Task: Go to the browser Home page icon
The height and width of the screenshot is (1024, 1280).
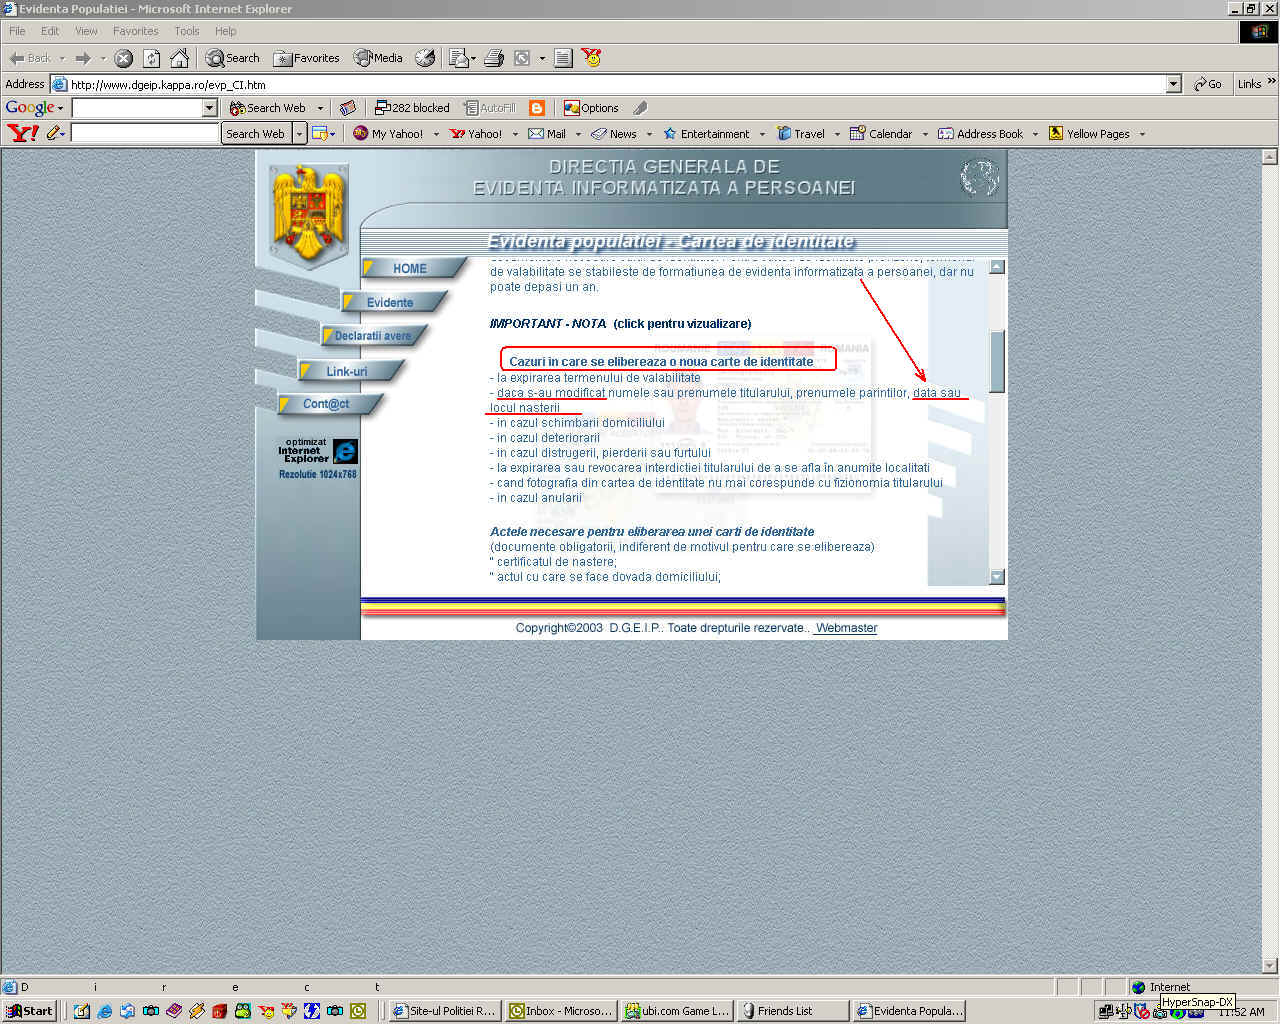Action: (x=179, y=58)
